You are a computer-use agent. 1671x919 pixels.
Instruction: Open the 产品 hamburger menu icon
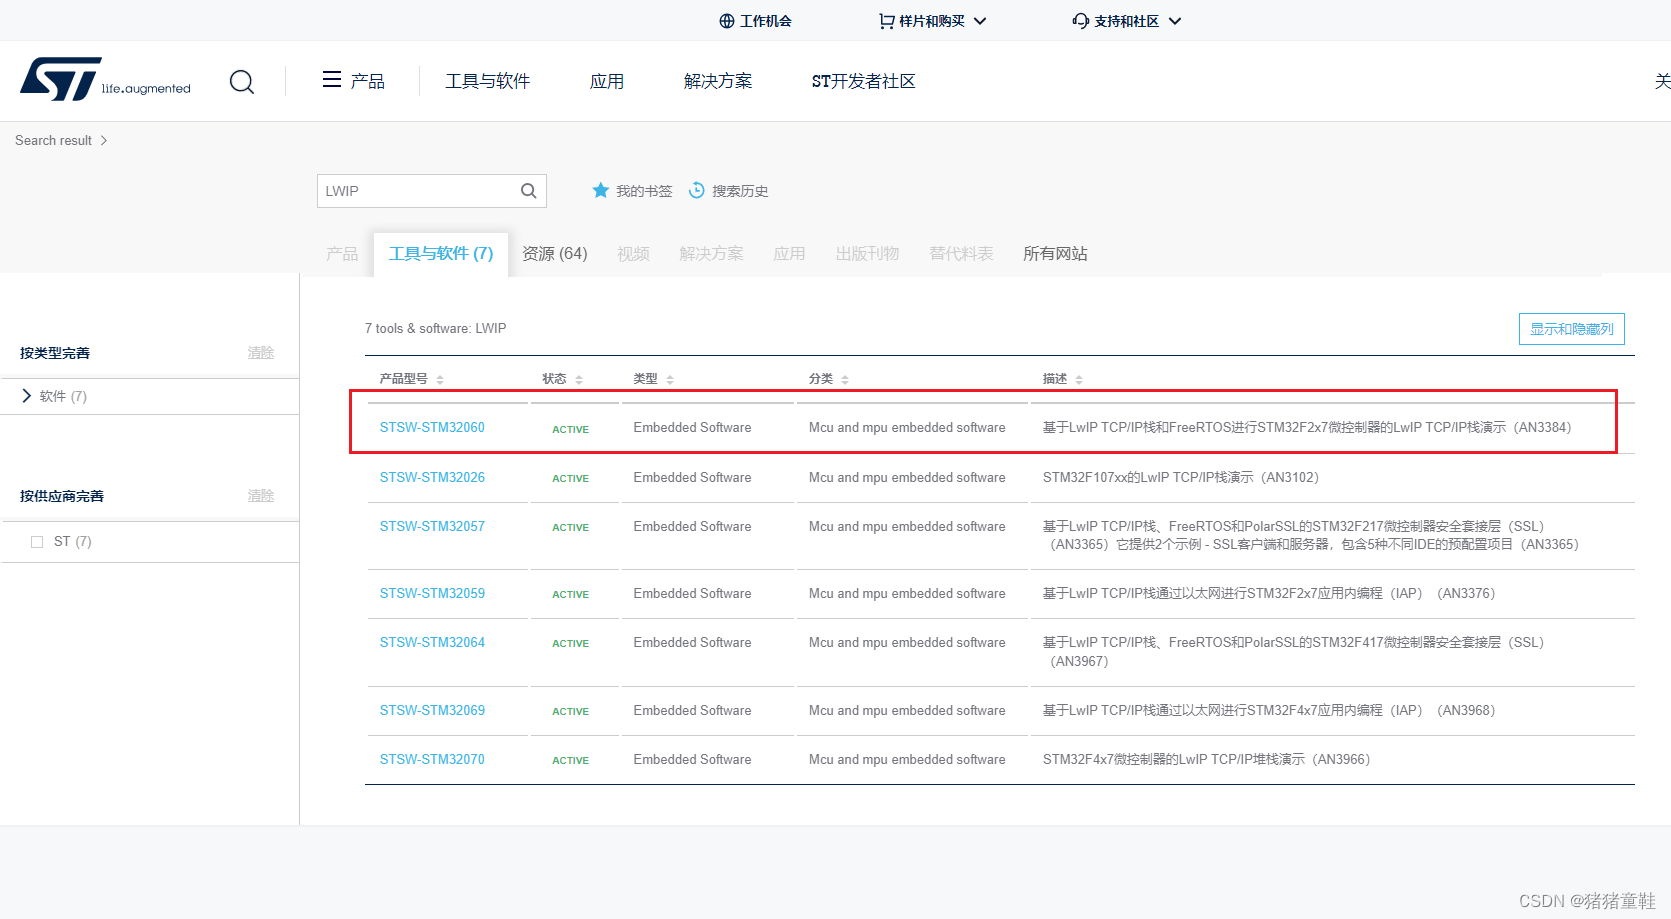332,80
